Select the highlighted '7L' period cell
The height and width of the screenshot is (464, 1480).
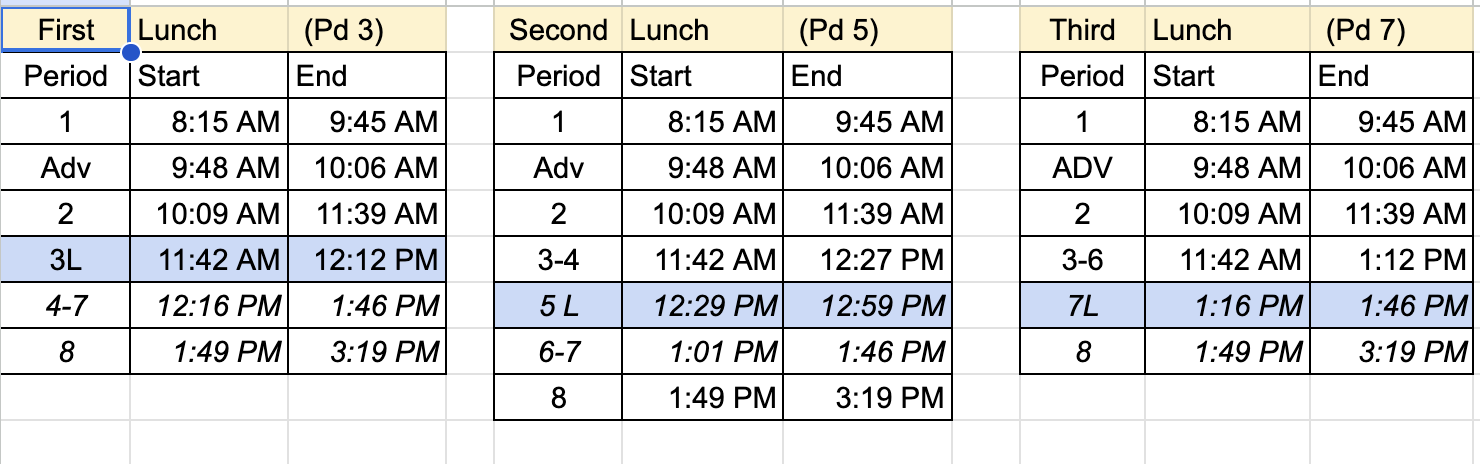coord(1082,306)
